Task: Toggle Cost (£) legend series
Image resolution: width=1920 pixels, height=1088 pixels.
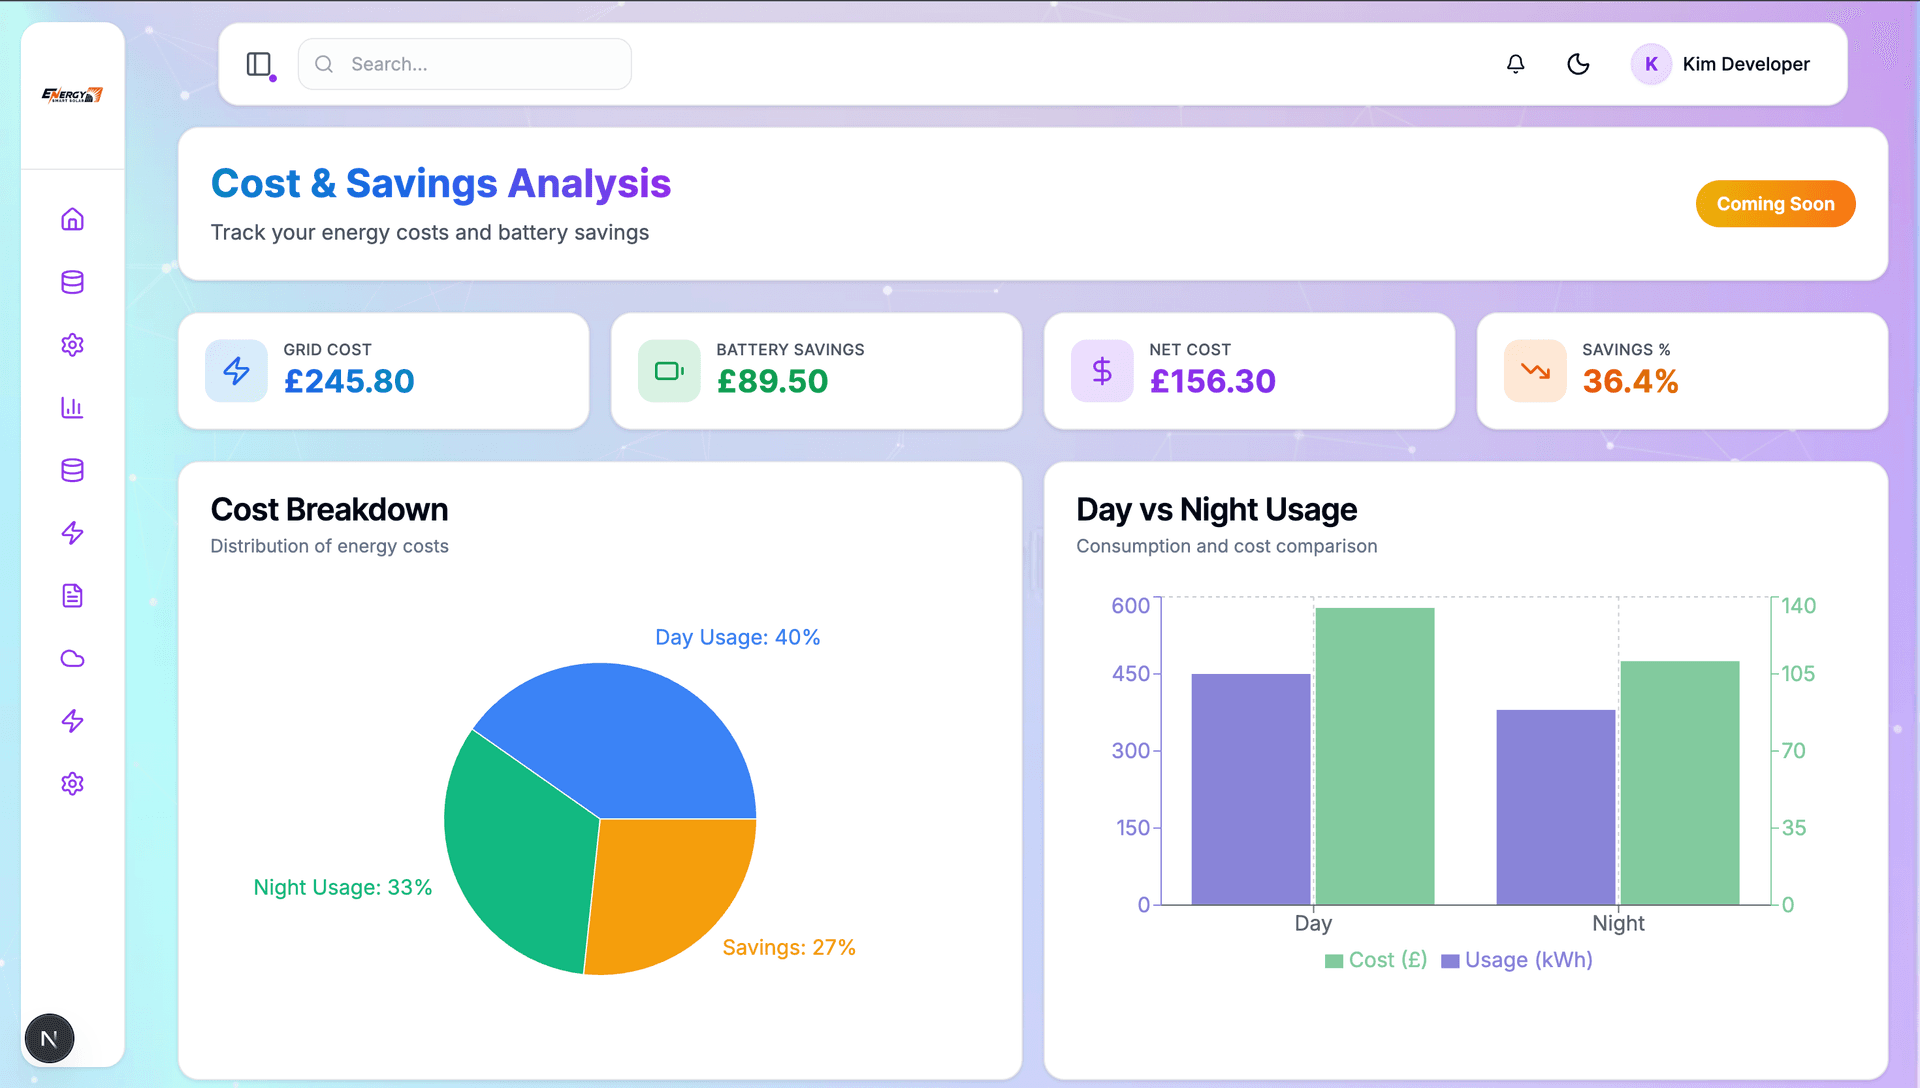Action: [1376, 960]
